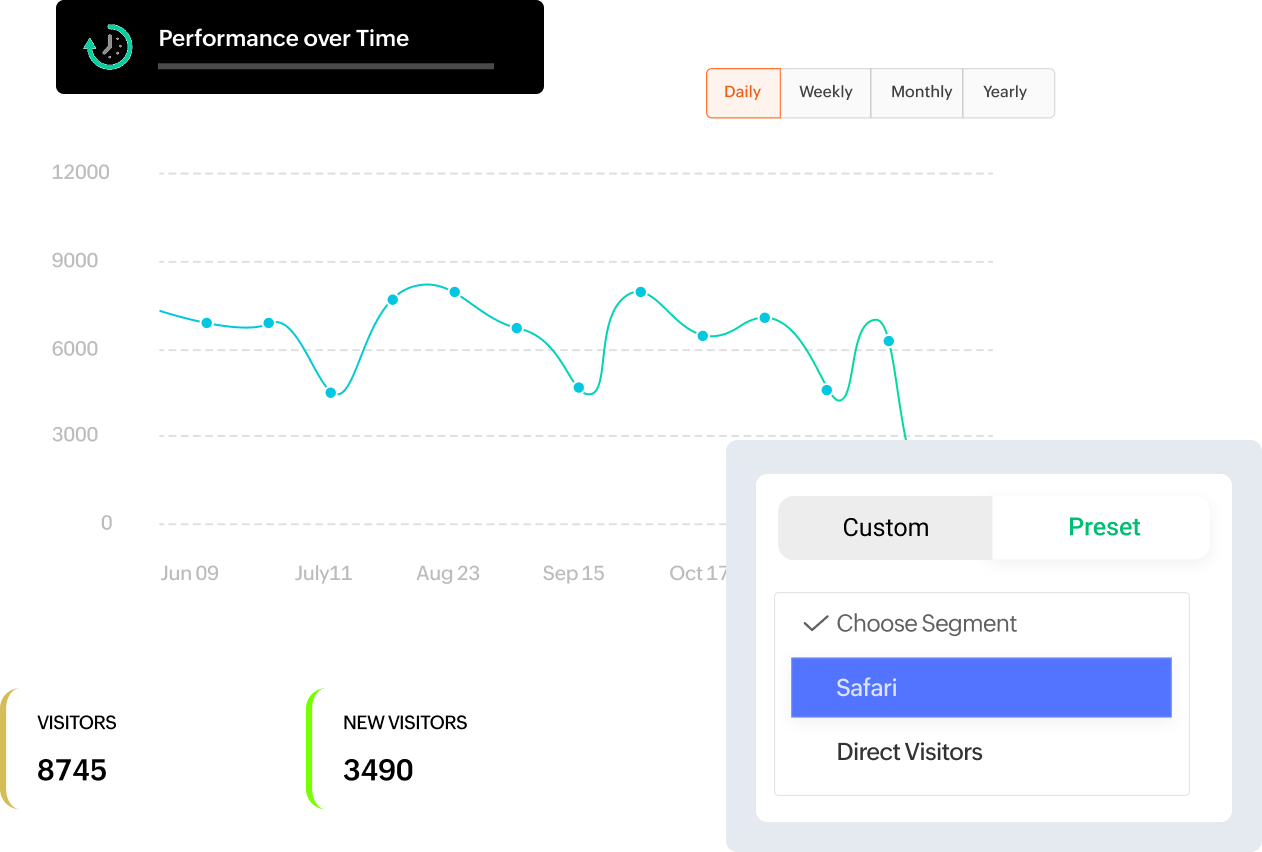Click the Aug 23 axis label
Screen dimensions: 1262x852
448,573
